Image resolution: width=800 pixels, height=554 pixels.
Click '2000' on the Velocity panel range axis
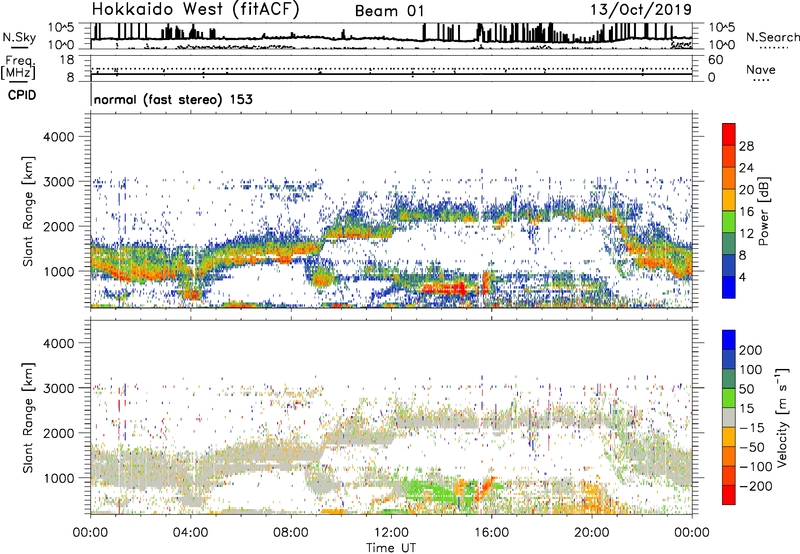tap(59, 433)
